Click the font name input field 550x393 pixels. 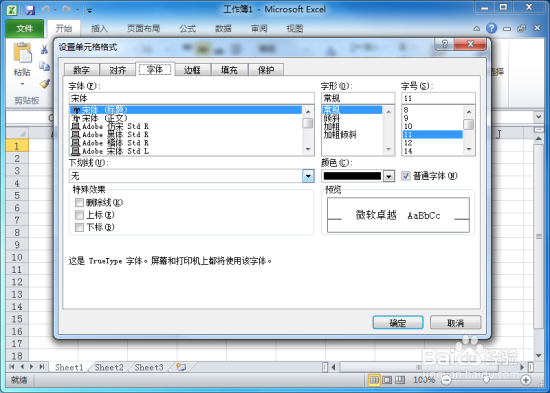pos(192,98)
